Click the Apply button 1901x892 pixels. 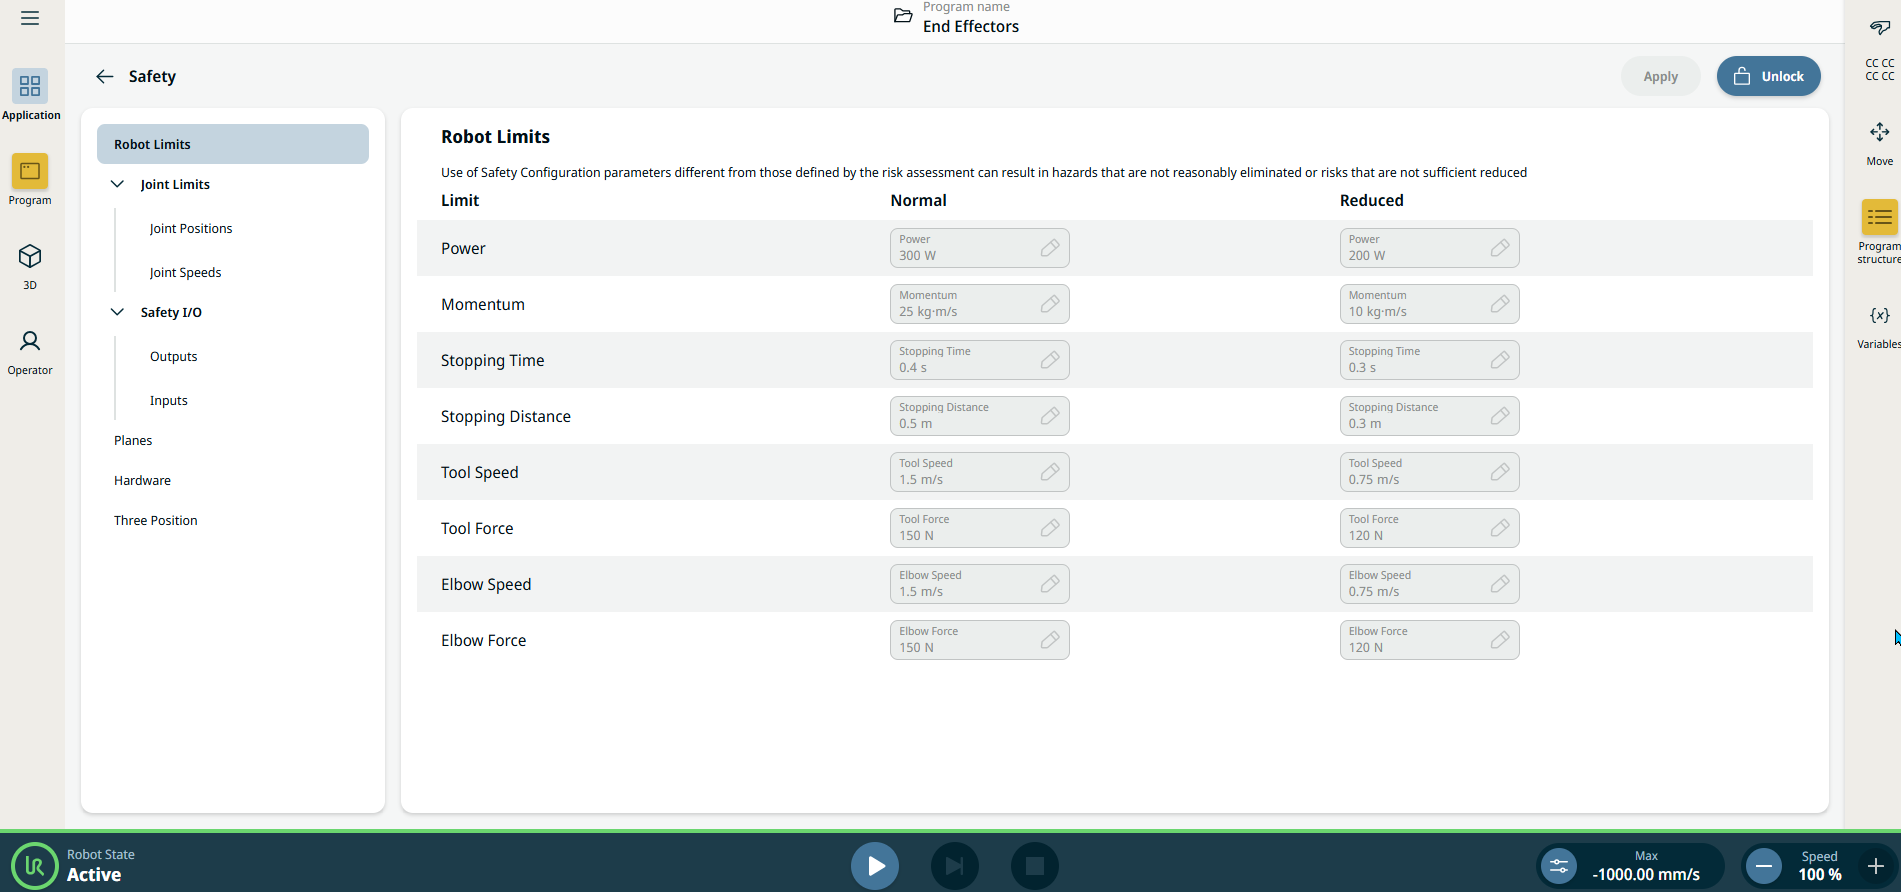point(1660,77)
